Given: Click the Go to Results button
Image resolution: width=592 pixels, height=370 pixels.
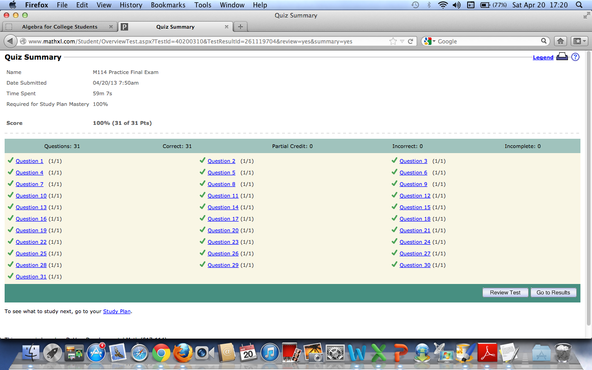Looking at the screenshot, I should (x=553, y=293).
